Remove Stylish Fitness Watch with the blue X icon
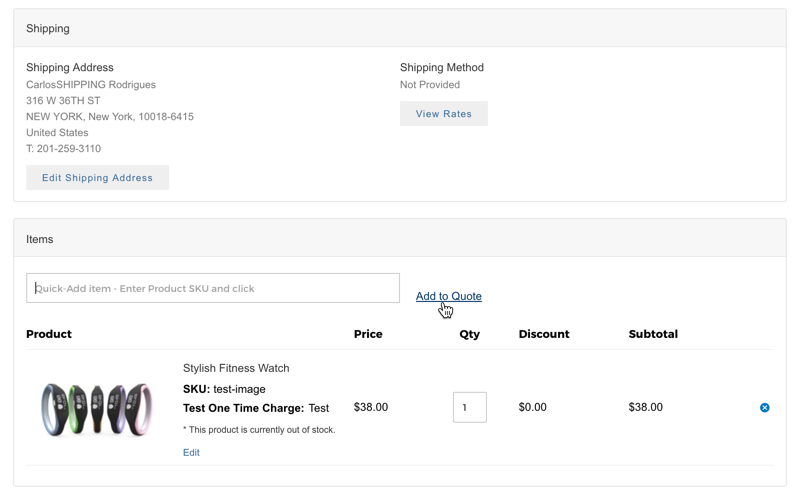Viewport: 806px width, 497px height. [x=764, y=408]
